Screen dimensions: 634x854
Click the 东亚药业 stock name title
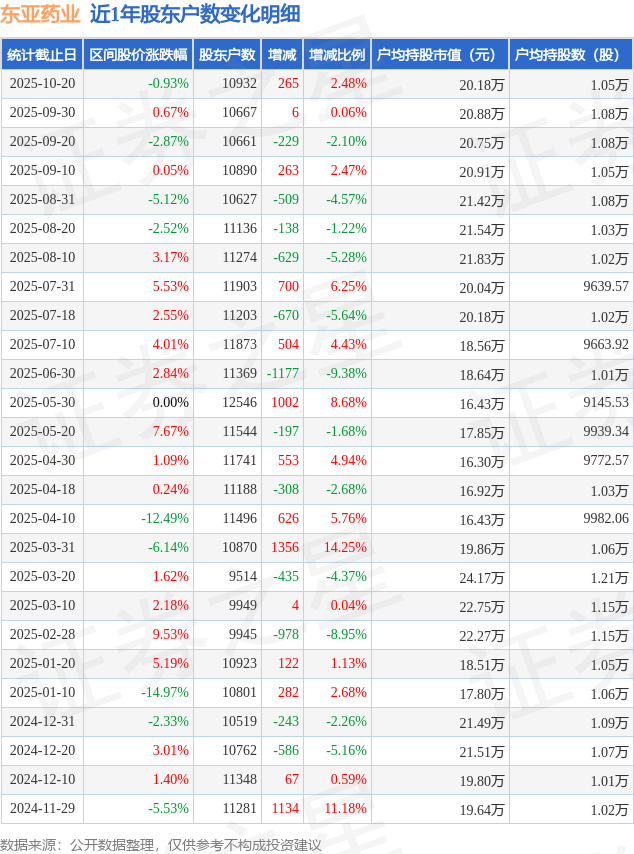[40, 14]
